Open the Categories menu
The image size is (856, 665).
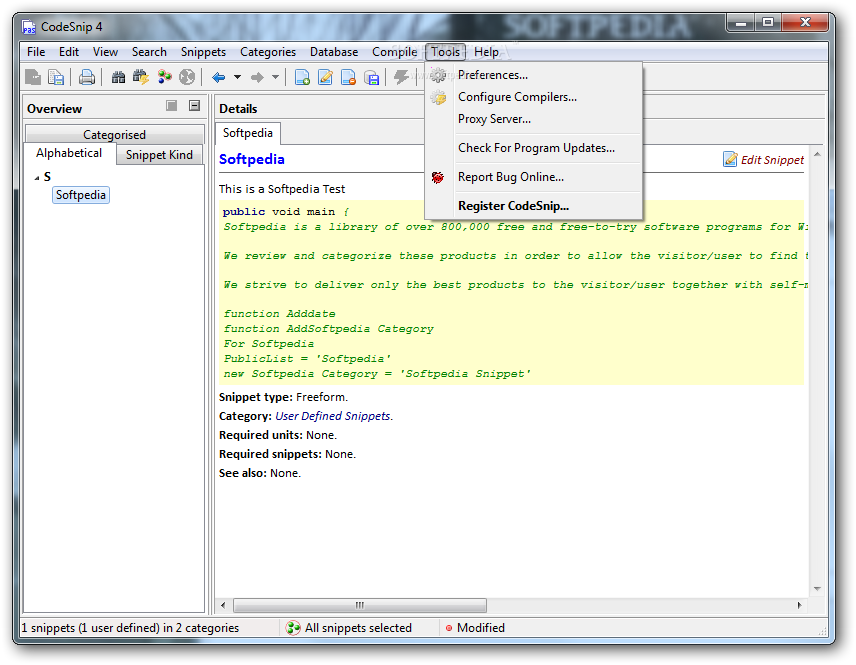tap(268, 52)
